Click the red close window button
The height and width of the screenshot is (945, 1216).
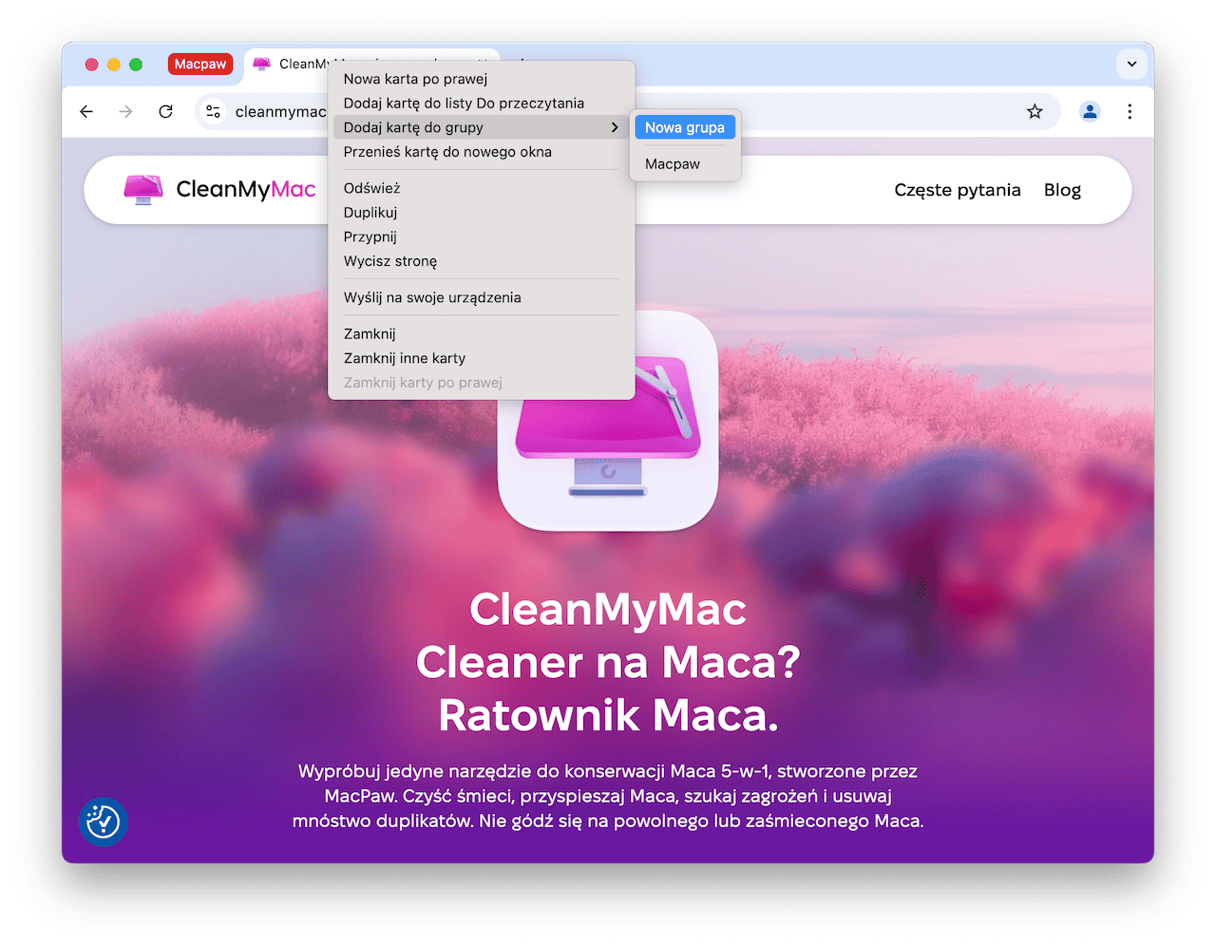tap(92, 65)
